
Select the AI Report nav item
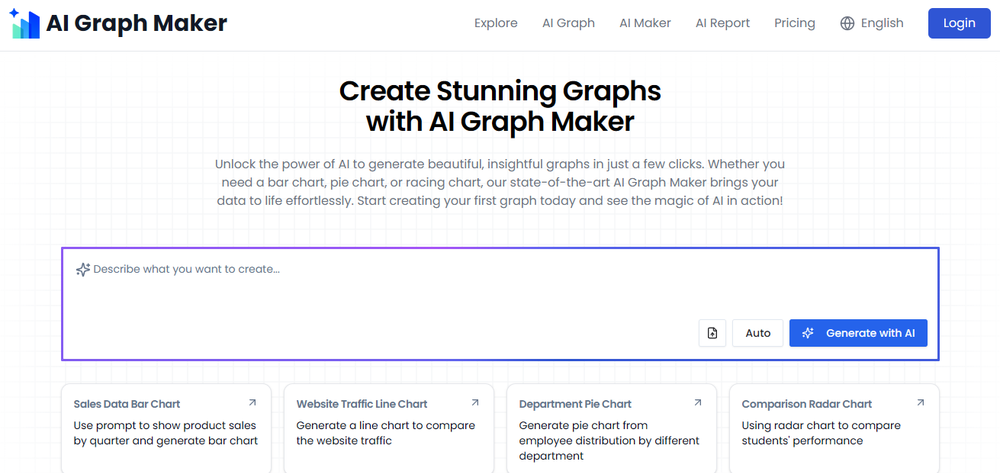pyautogui.click(x=722, y=23)
